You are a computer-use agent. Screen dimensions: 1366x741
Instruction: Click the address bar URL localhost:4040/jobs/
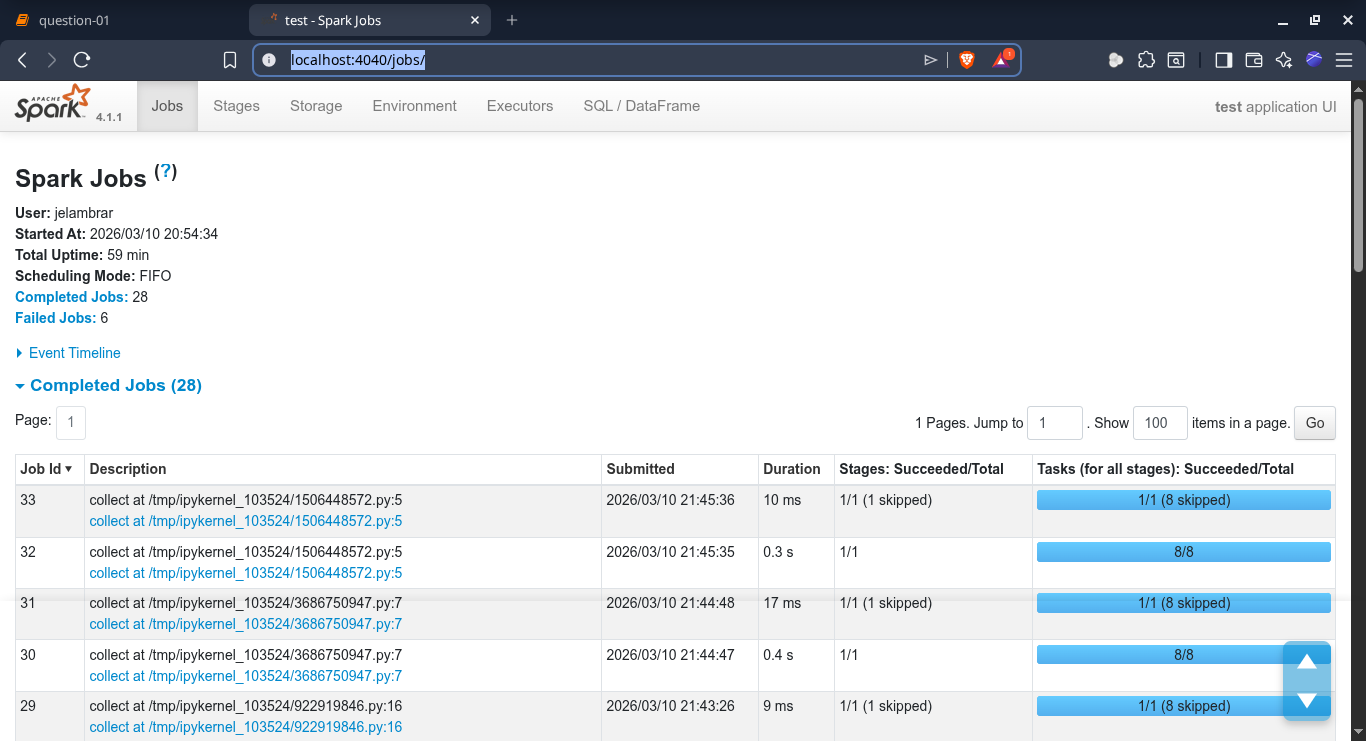coord(358,60)
